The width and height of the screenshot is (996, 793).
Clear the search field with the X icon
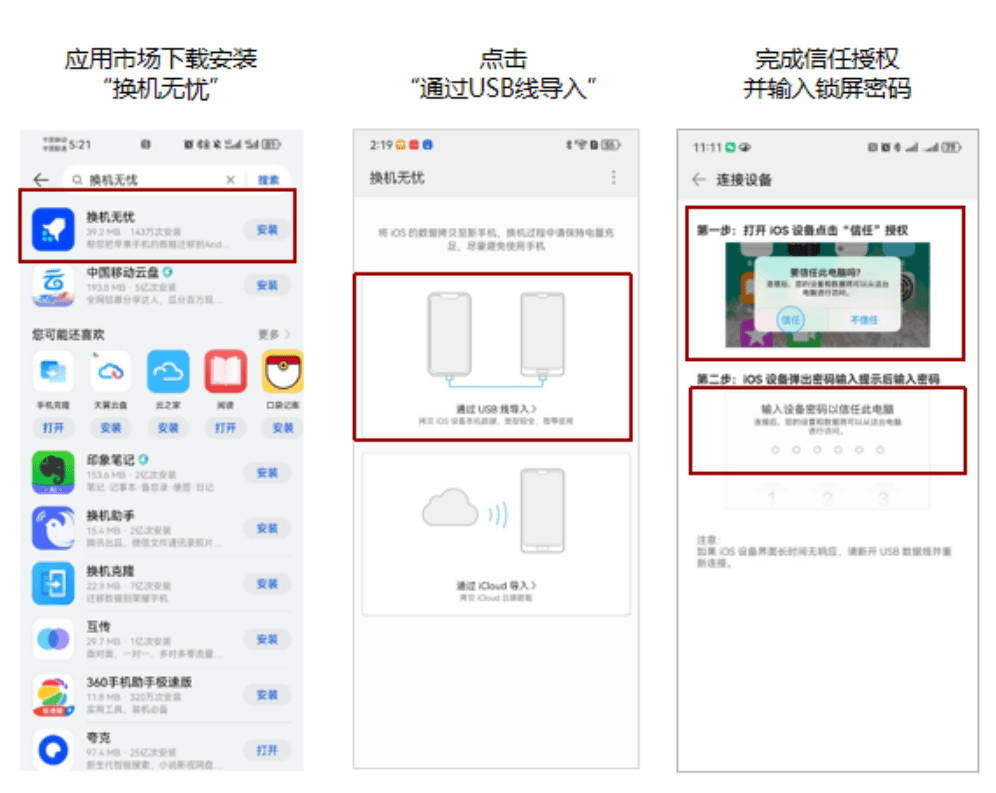(231, 180)
